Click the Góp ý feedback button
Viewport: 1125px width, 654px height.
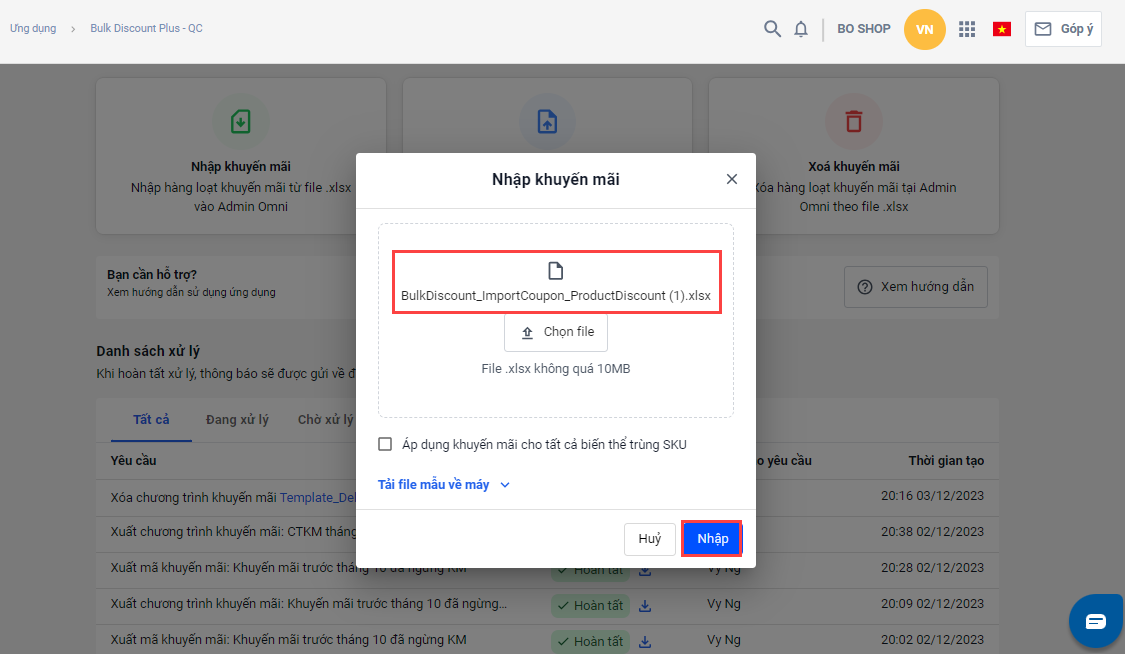(x=1063, y=29)
